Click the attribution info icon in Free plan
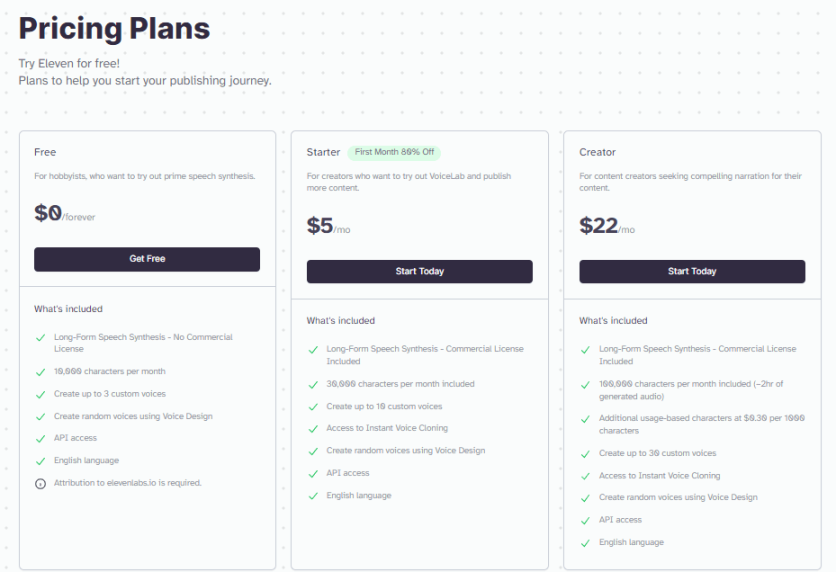This screenshot has width=836, height=572. [40, 483]
